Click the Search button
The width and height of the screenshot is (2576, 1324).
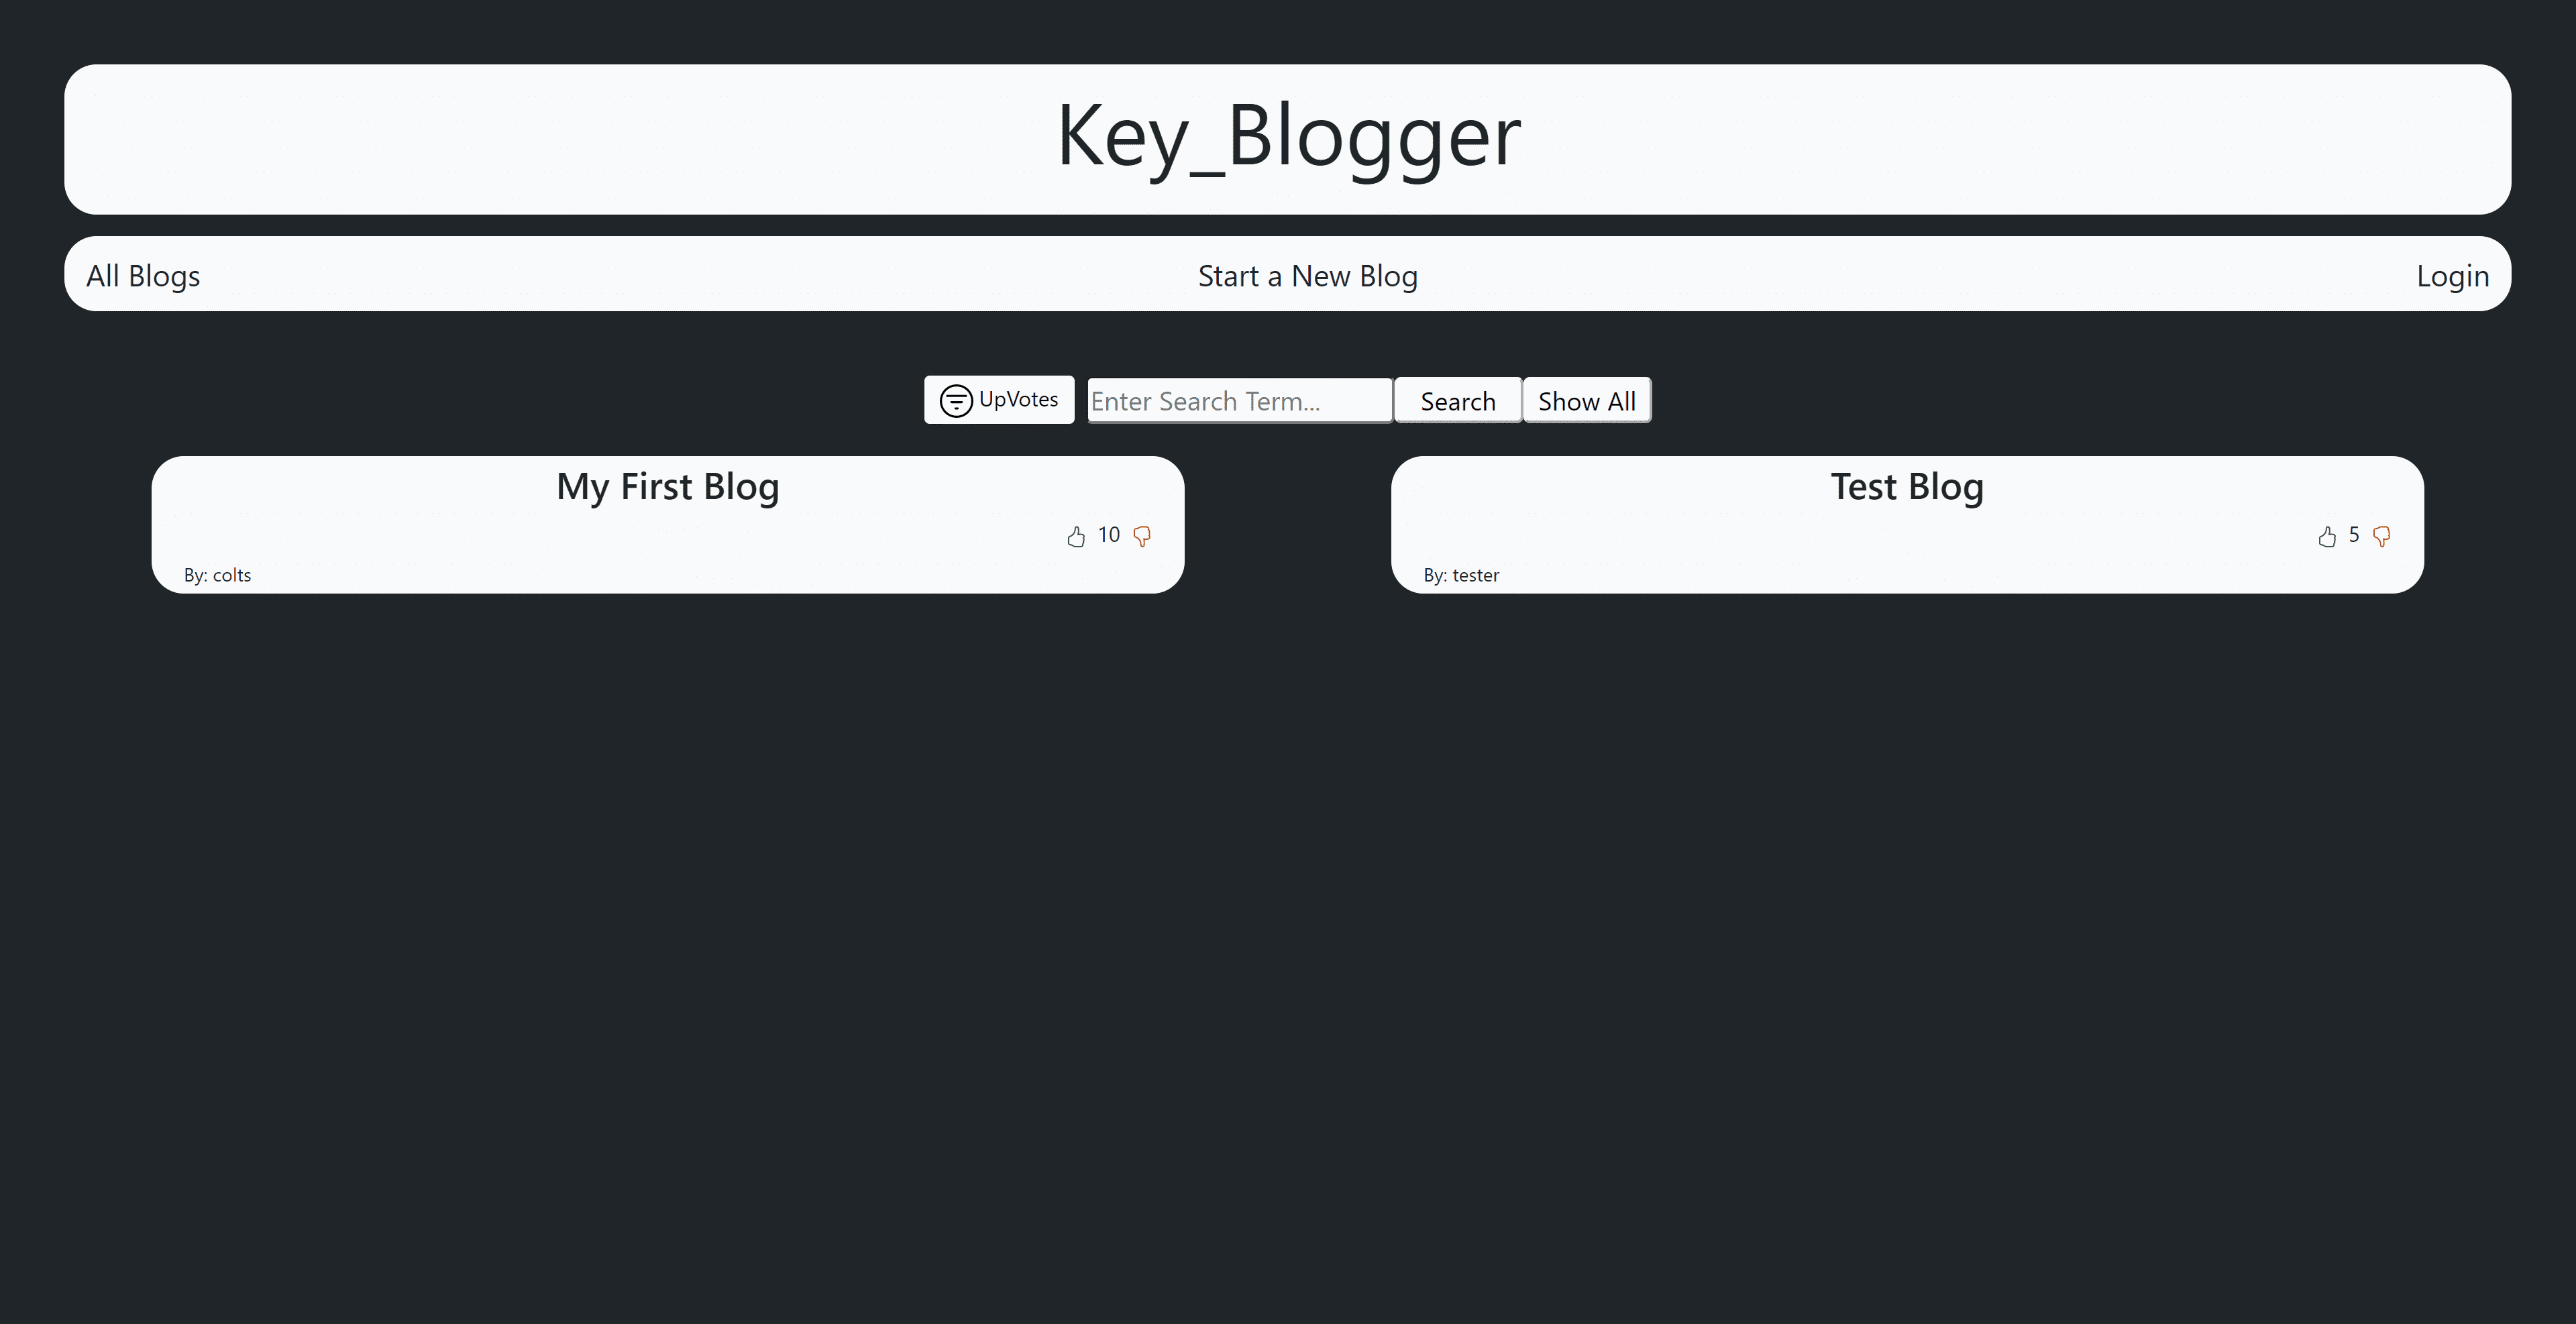[x=1457, y=400]
